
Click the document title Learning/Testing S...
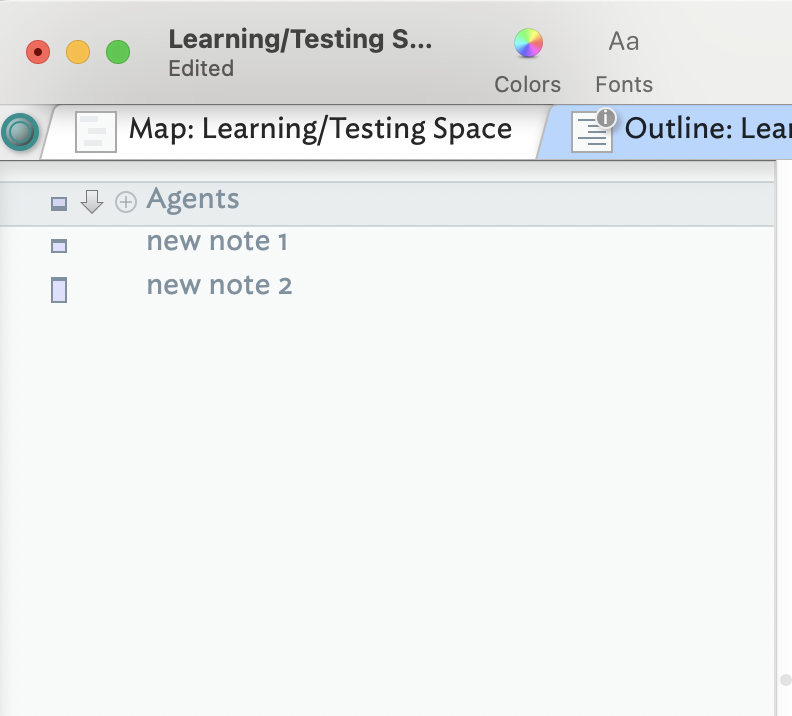click(x=300, y=40)
